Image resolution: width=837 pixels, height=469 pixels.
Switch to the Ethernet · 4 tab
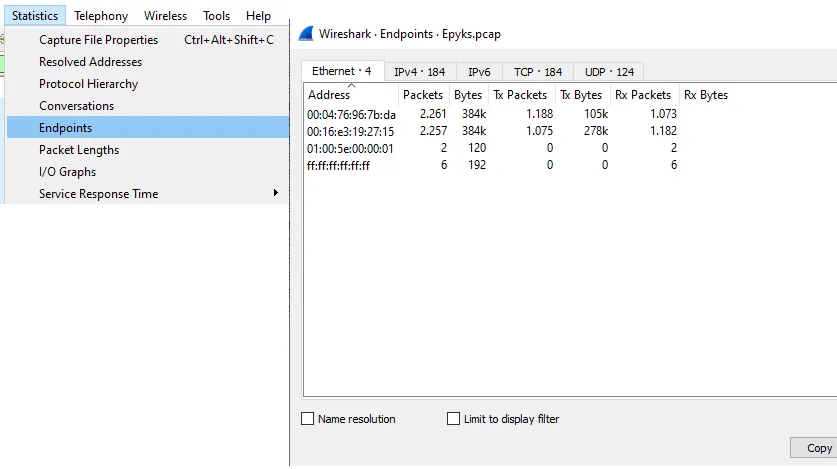[343, 71]
